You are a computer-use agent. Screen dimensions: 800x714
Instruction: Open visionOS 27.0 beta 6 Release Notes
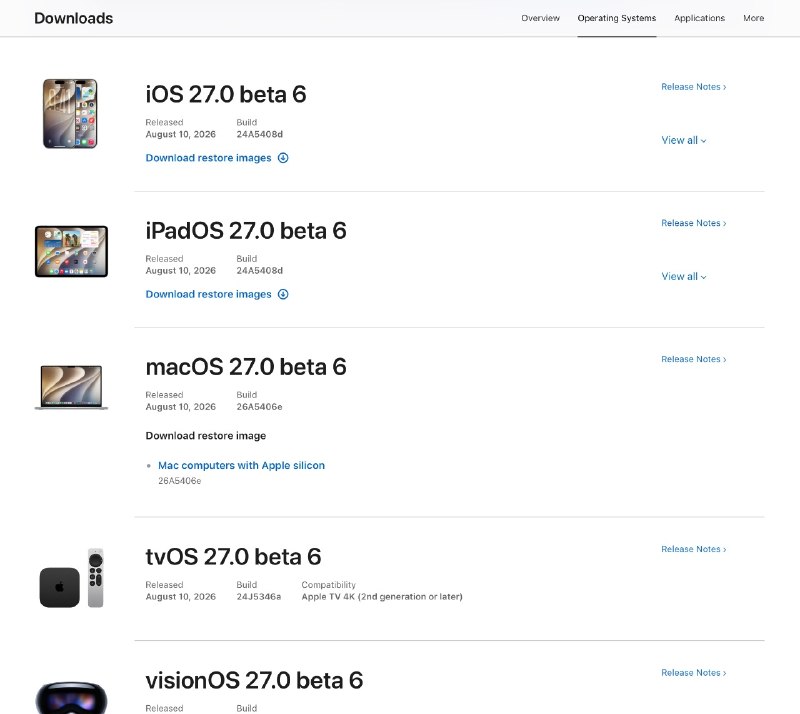[x=693, y=673]
